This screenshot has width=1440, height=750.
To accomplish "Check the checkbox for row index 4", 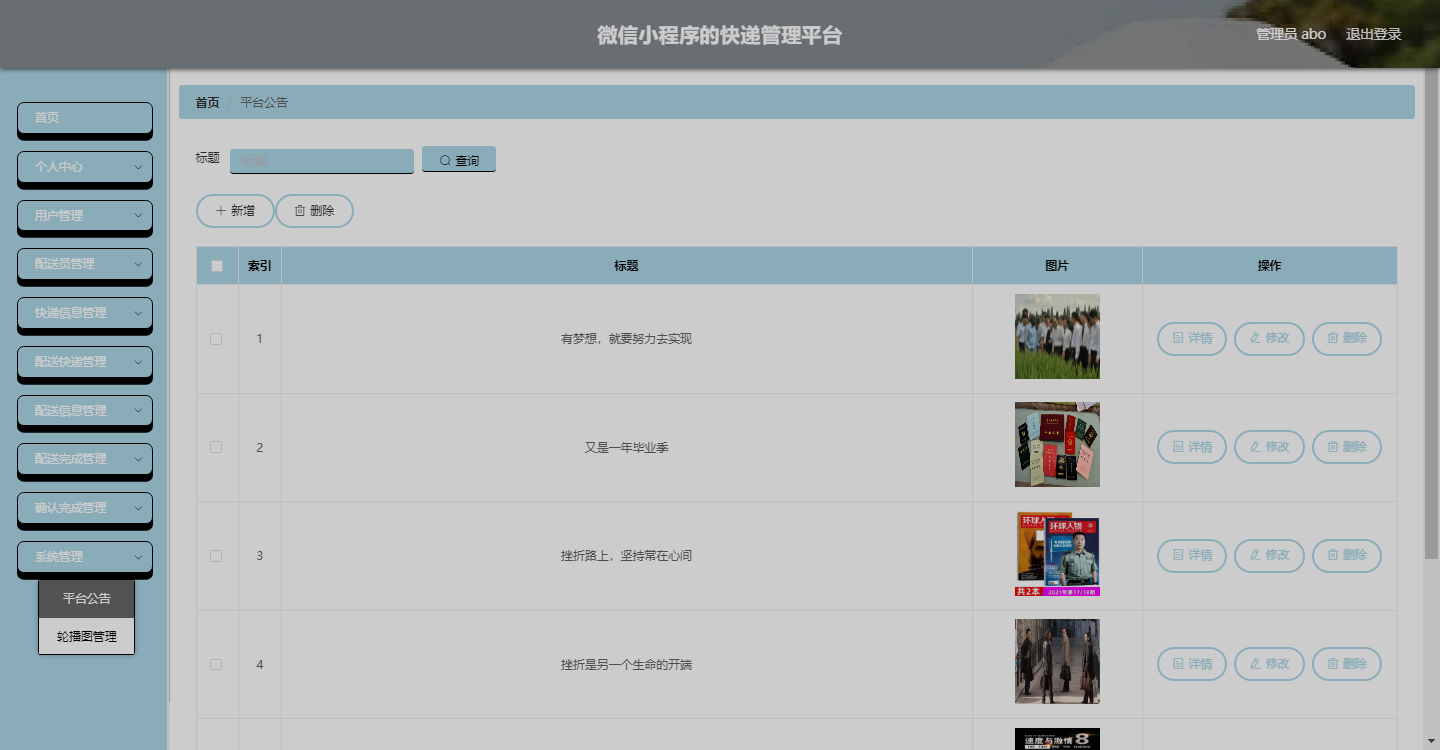I will [216, 664].
